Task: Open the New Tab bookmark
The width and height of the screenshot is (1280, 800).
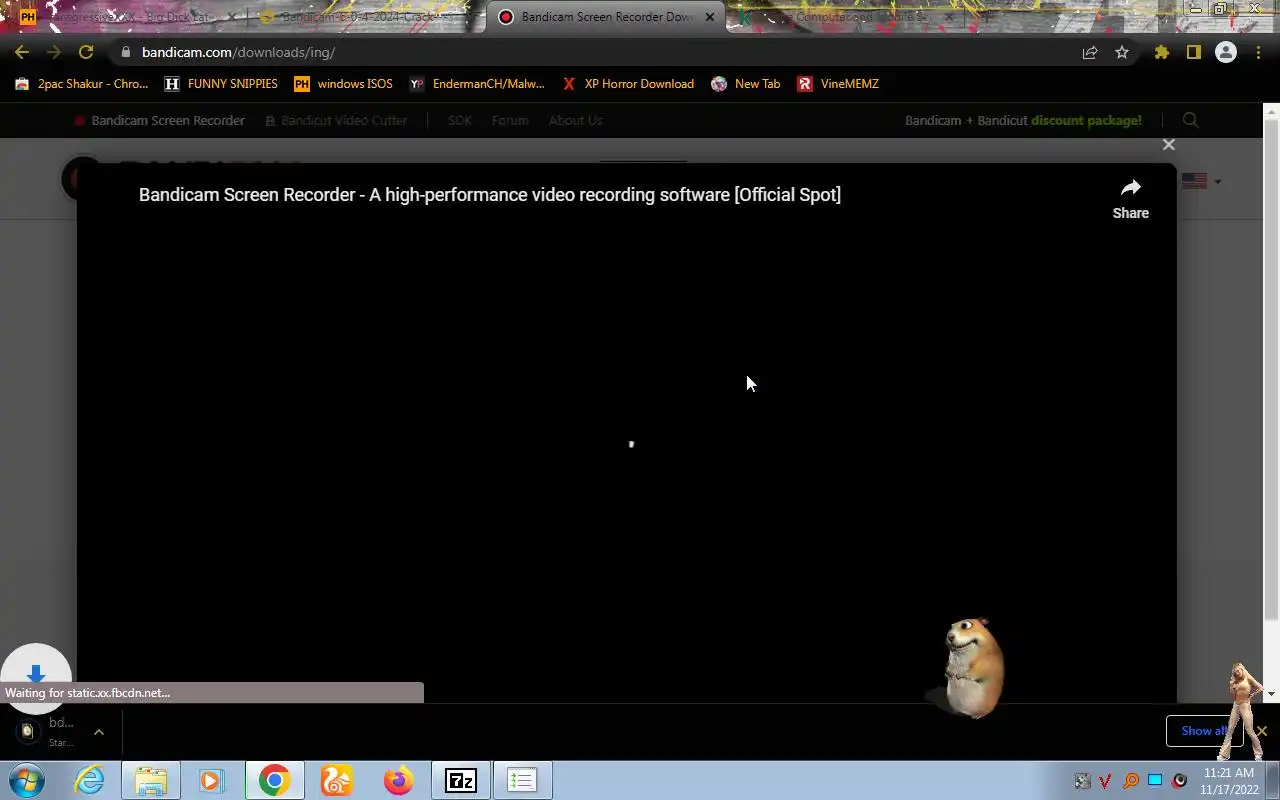Action: pyautogui.click(x=746, y=84)
